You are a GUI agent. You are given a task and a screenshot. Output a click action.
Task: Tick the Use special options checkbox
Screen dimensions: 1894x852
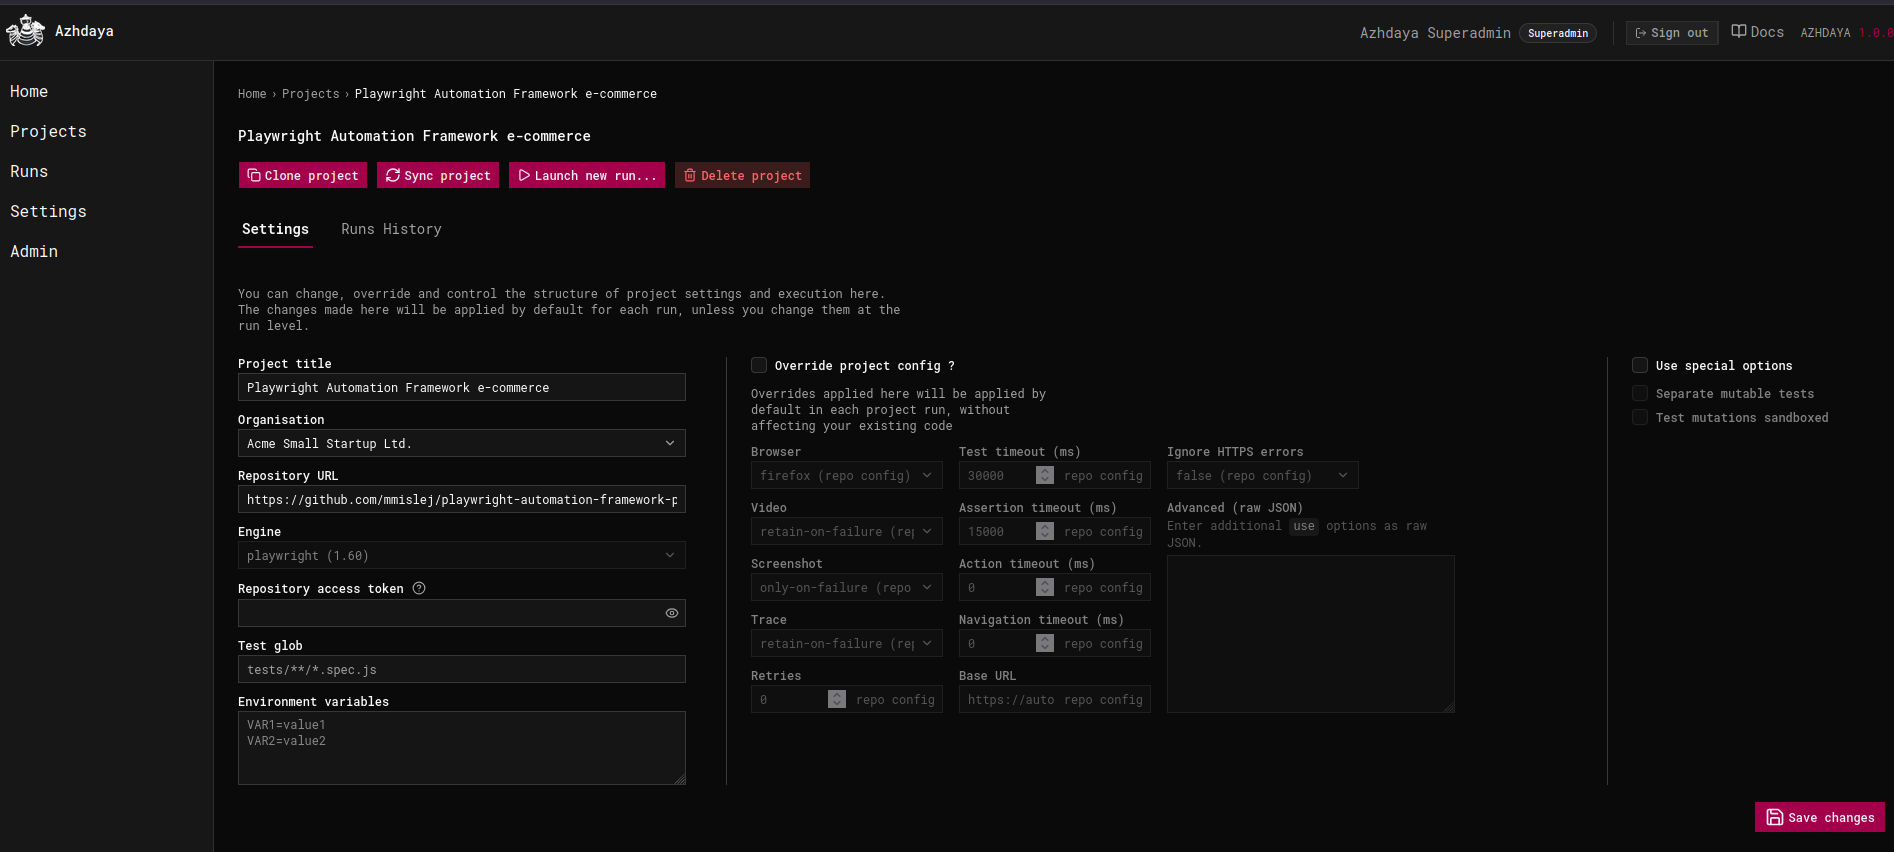tap(1640, 365)
